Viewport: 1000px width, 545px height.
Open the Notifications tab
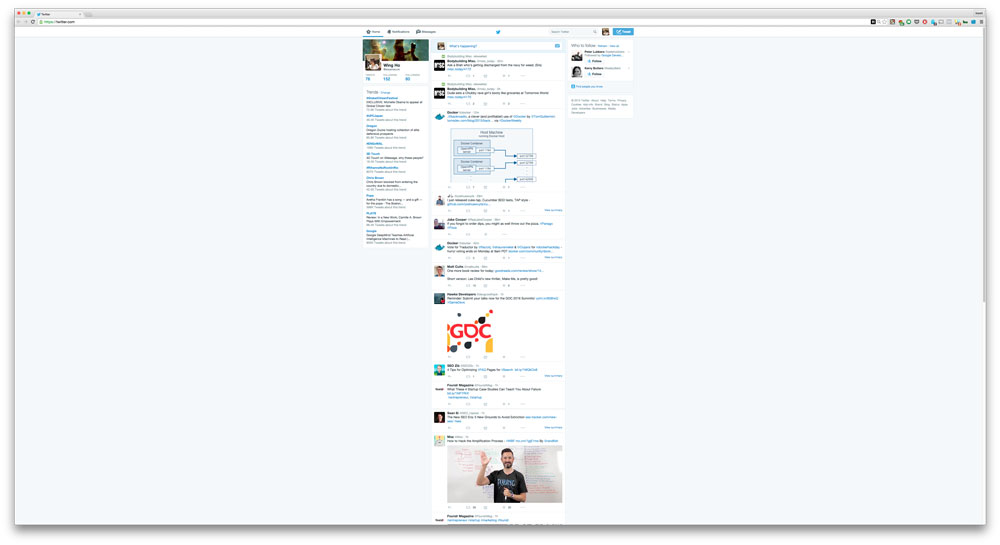(399, 31)
